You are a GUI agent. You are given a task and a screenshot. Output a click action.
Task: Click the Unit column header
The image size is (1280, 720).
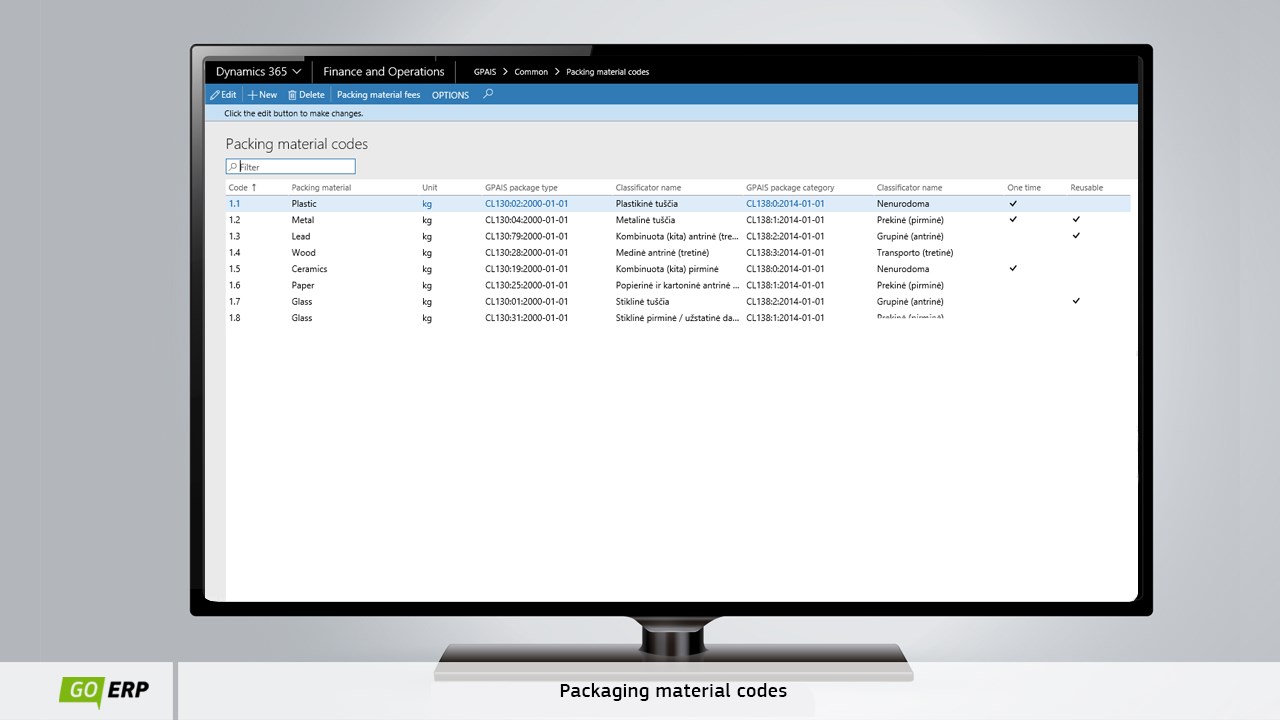pyautogui.click(x=430, y=188)
